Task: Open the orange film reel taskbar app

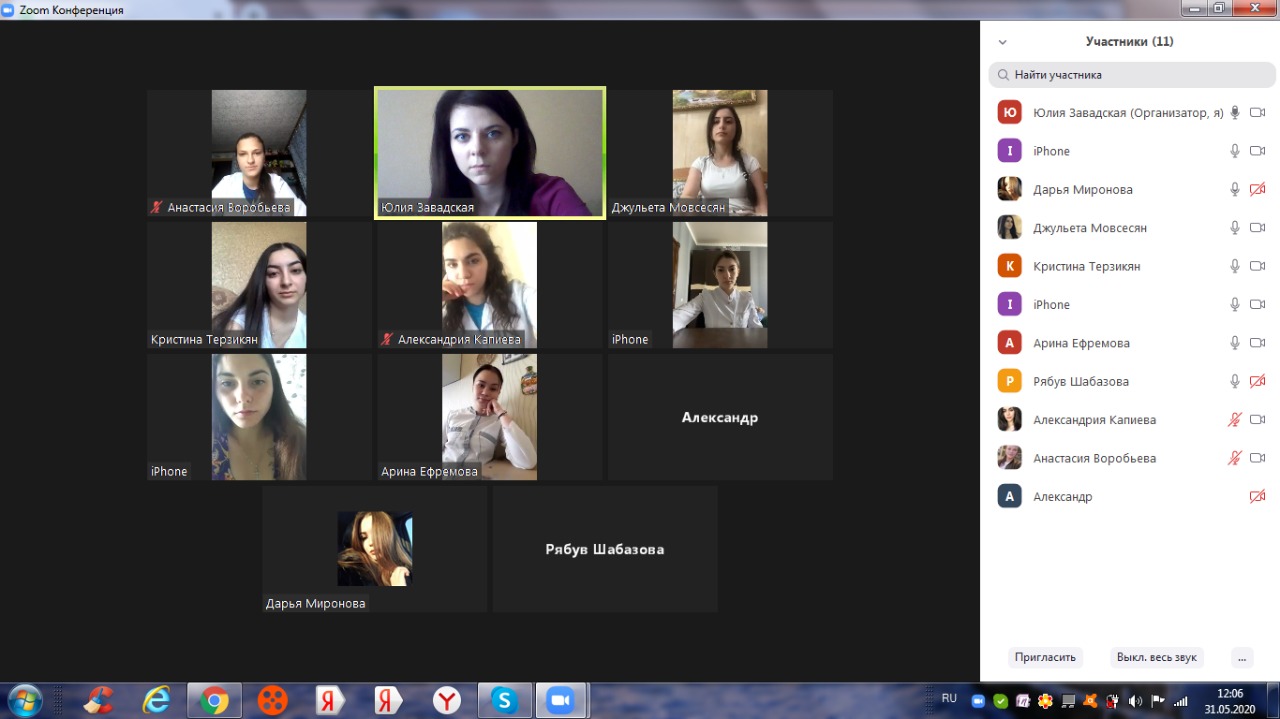Action: [x=272, y=700]
